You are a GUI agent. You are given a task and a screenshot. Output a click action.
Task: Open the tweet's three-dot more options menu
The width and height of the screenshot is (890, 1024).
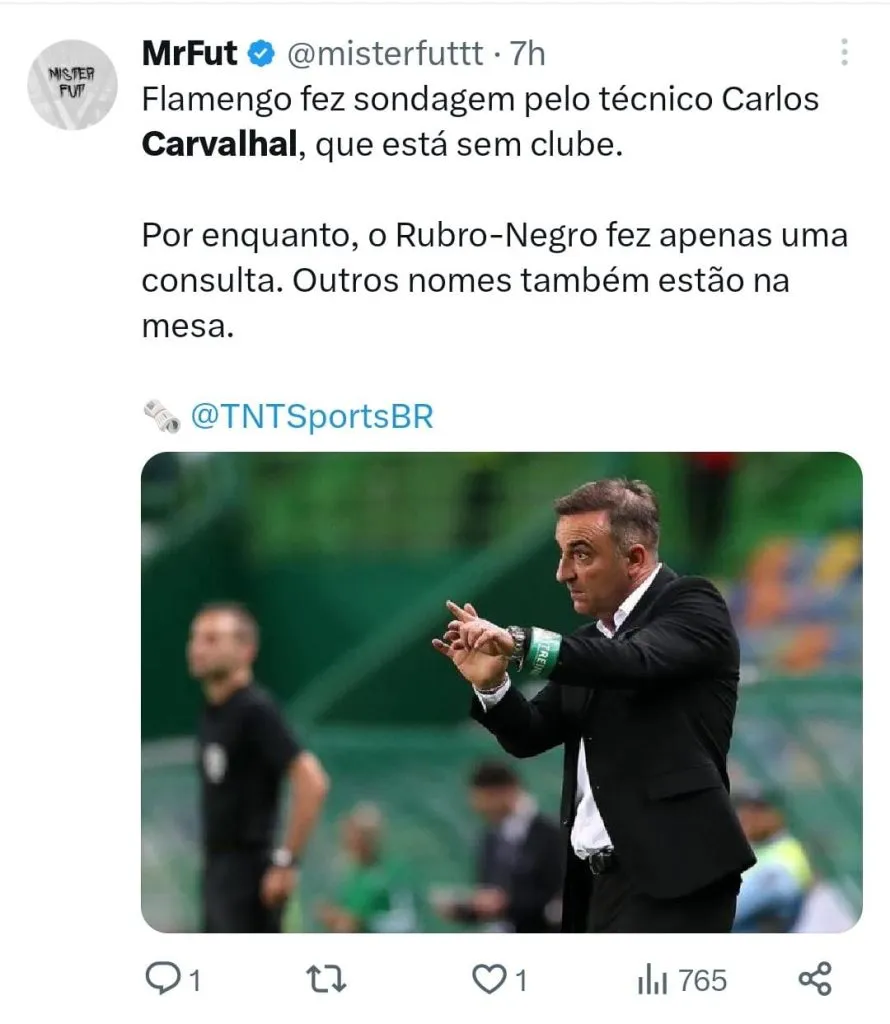(x=844, y=52)
